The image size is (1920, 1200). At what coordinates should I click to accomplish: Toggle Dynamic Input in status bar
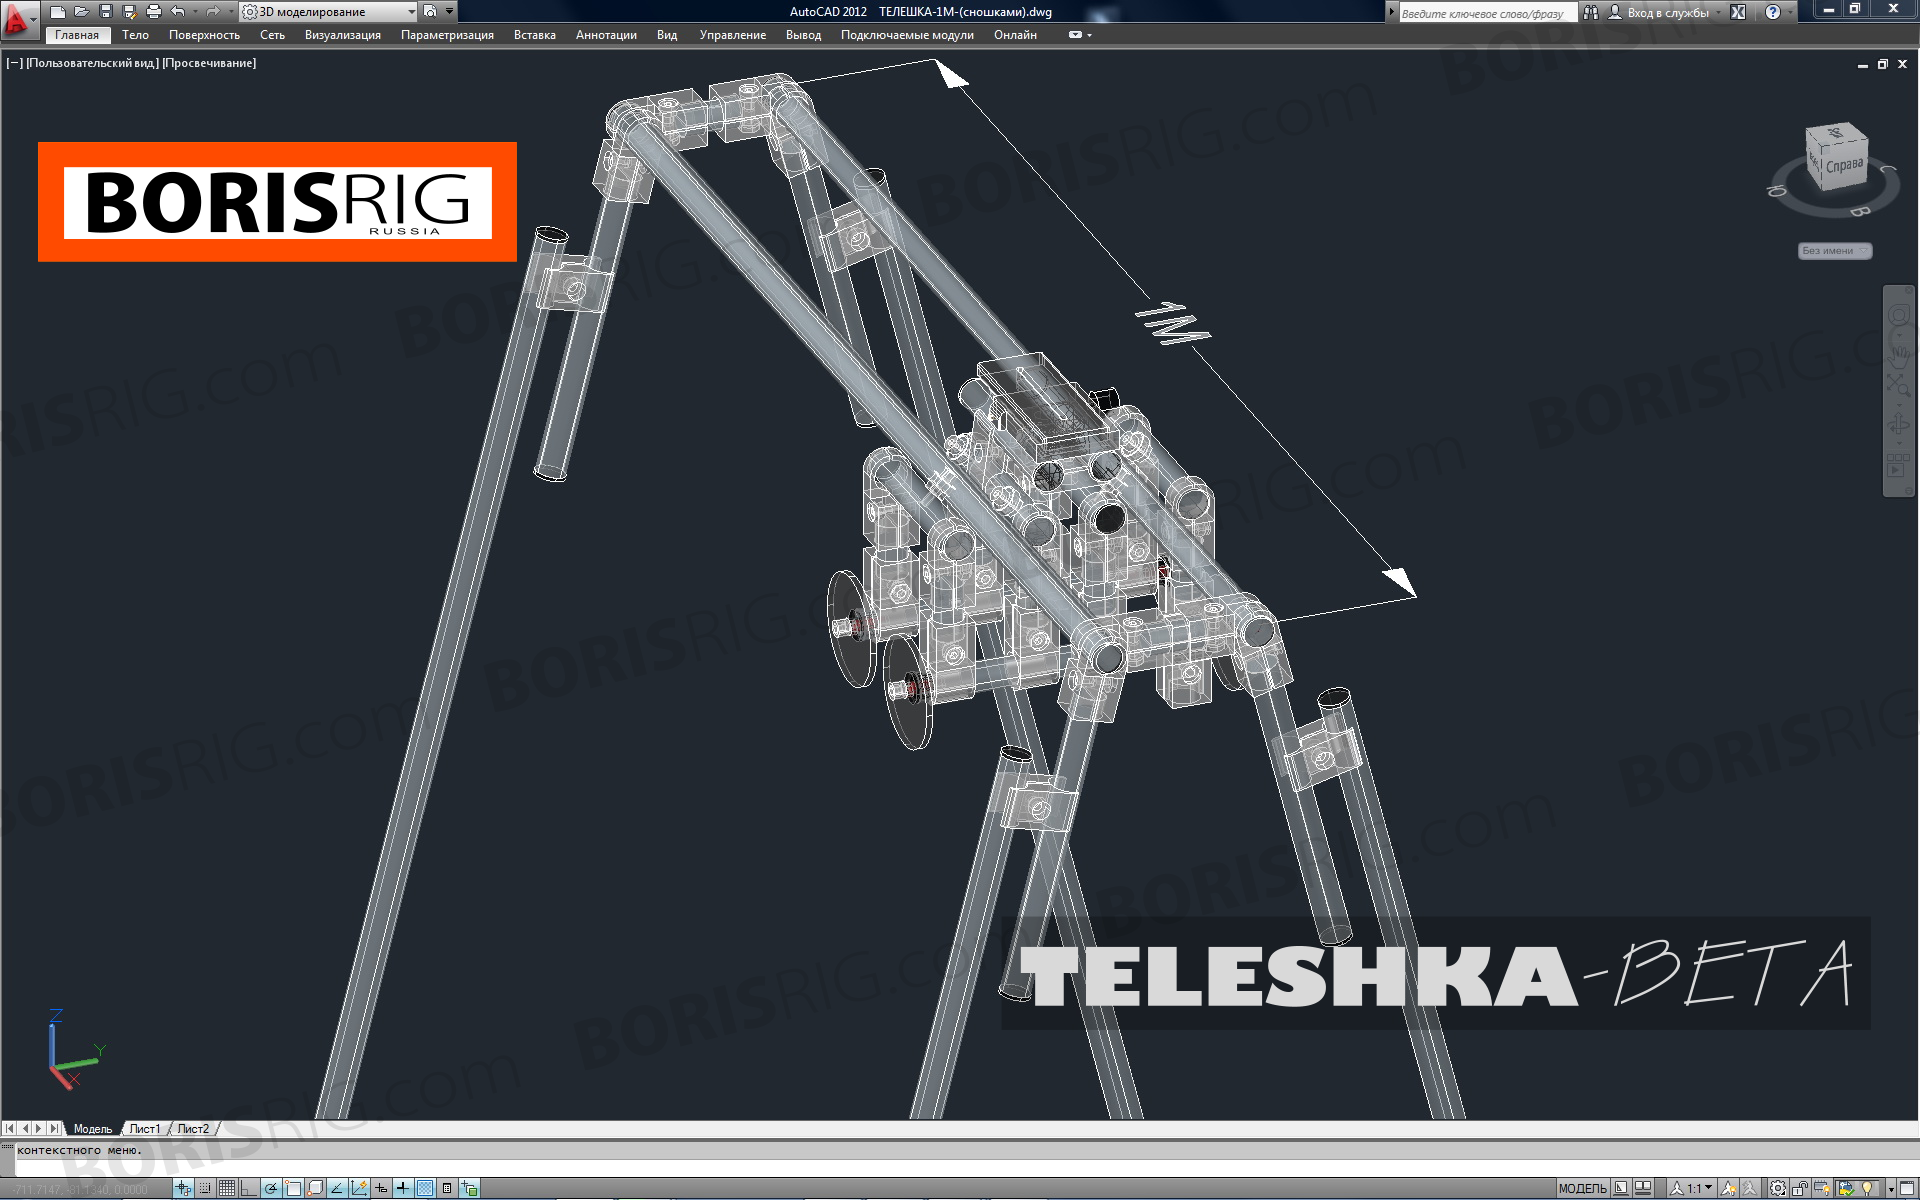point(381,1188)
